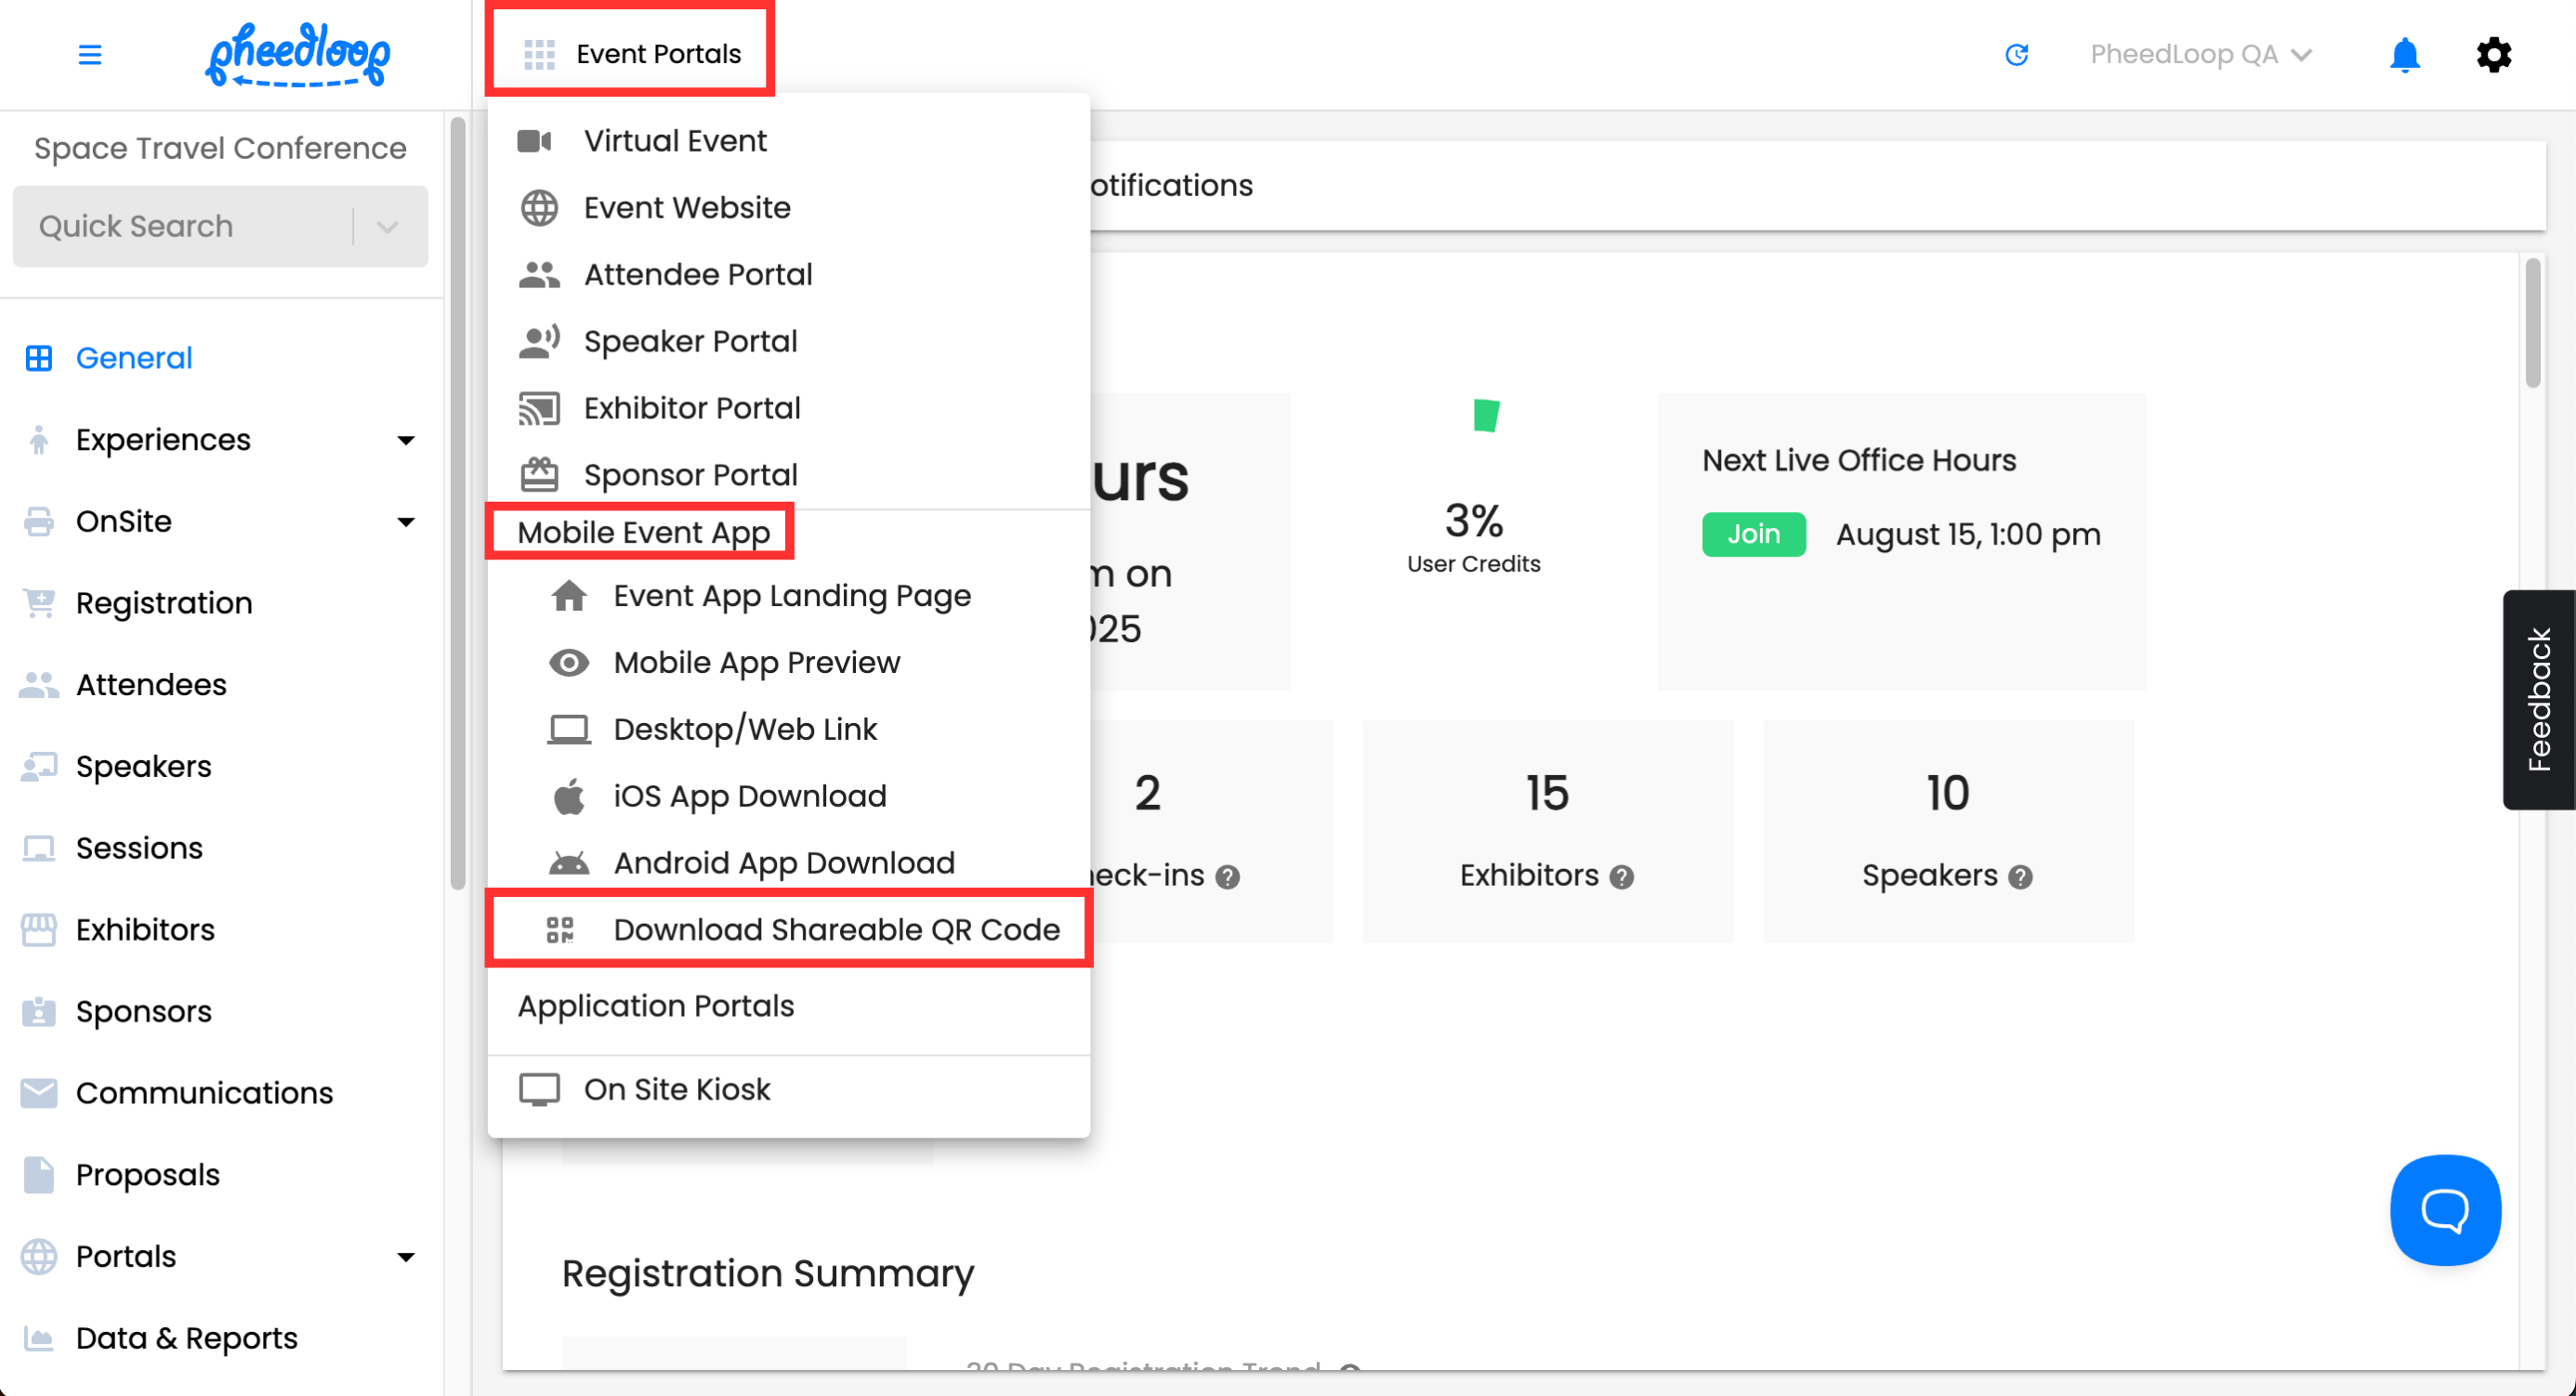Open the Feedback side tab
Viewport: 2576px width, 1396px height.
(x=2538, y=700)
